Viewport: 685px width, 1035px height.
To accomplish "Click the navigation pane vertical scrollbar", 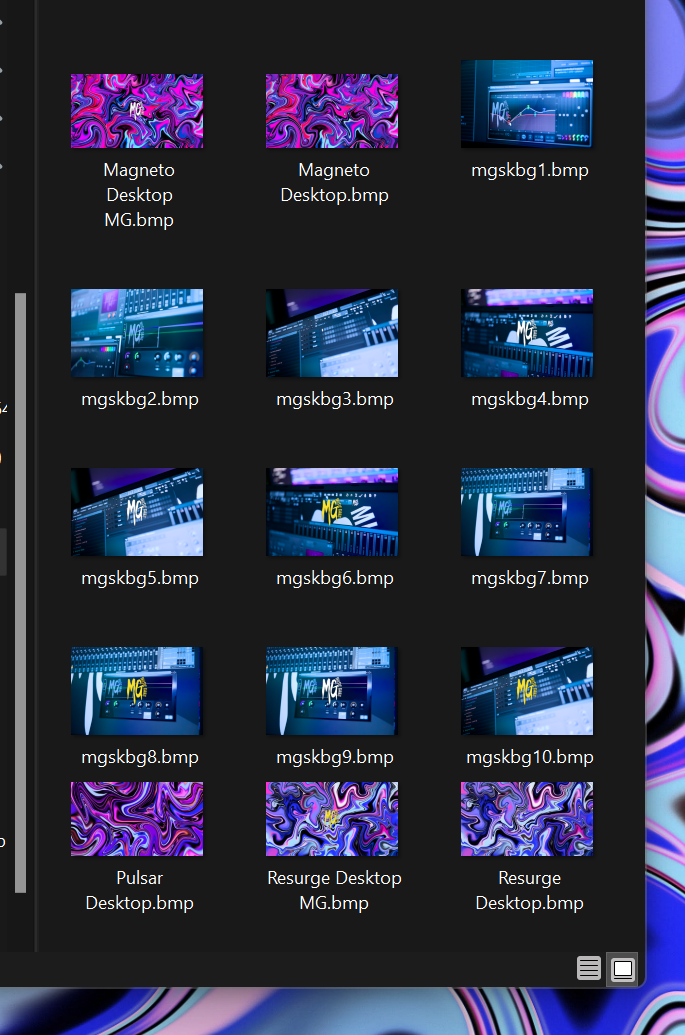I will [x=20, y=590].
